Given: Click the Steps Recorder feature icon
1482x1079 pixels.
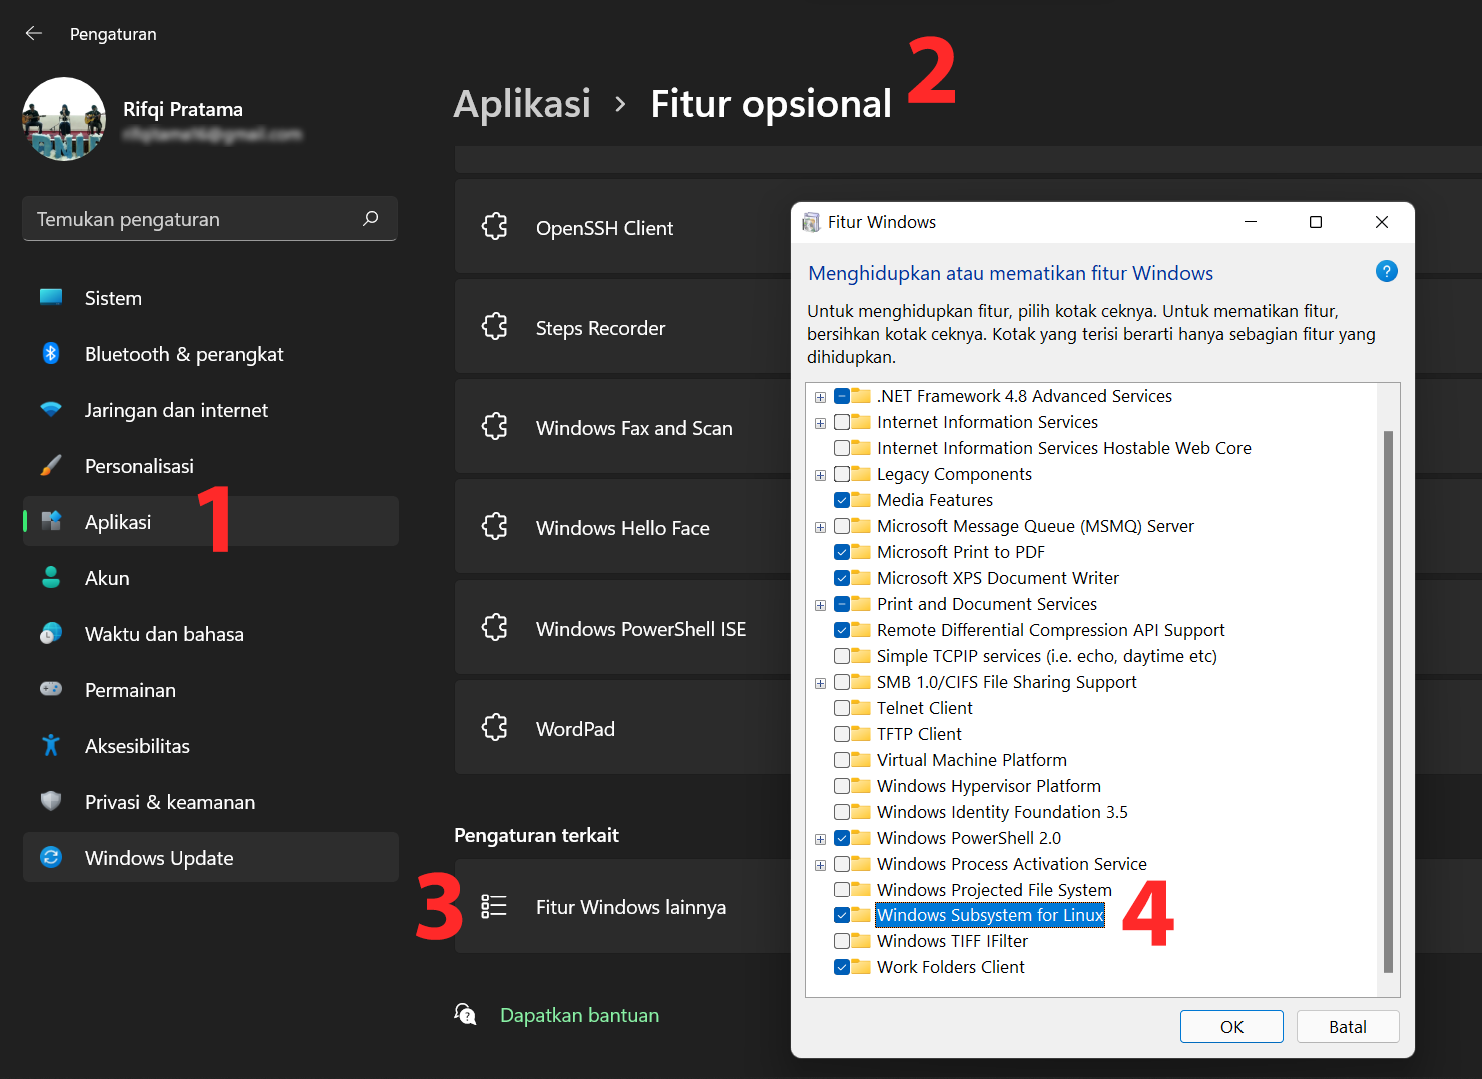Looking at the screenshot, I should click(x=495, y=326).
